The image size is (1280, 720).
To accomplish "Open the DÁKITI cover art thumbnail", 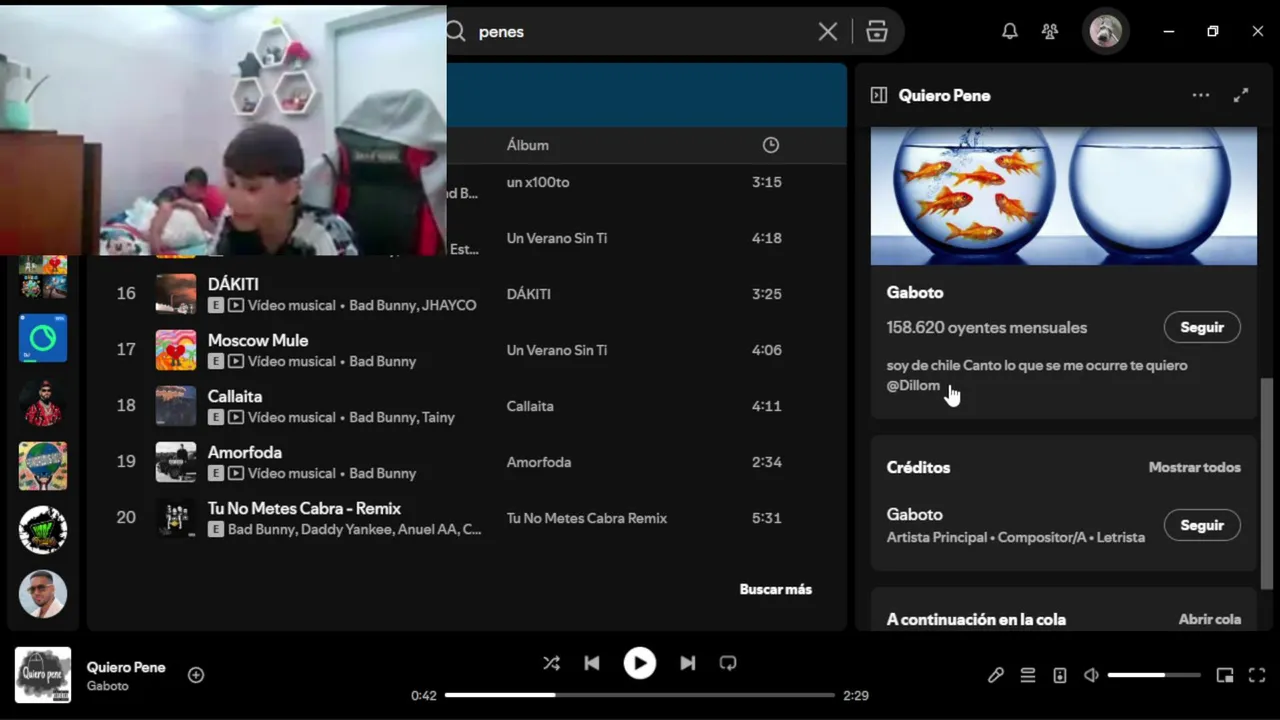I will 176,294.
